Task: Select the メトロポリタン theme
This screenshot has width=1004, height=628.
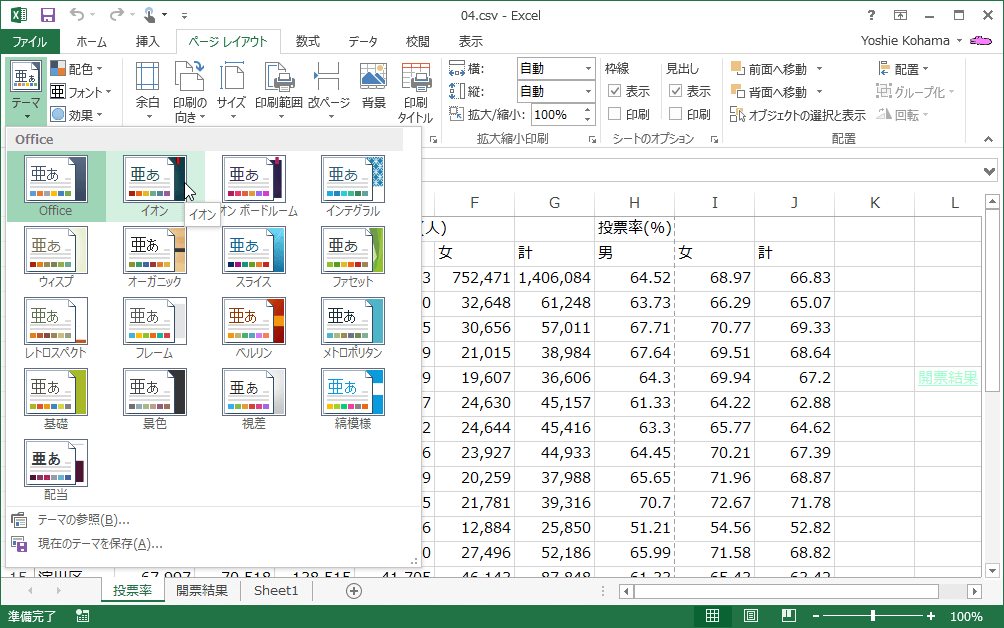Action: coord(353,328)
